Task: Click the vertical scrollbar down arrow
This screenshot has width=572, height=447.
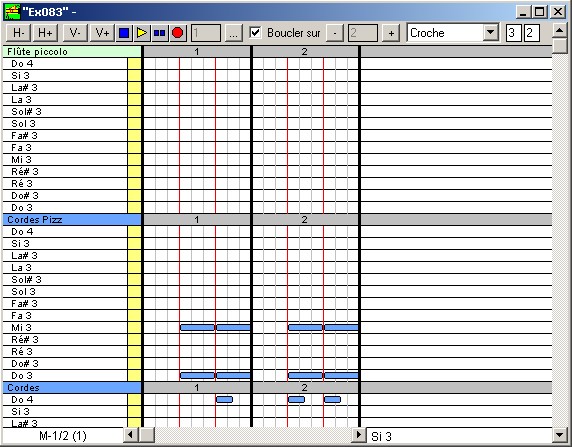Action: tap(560, 435)
